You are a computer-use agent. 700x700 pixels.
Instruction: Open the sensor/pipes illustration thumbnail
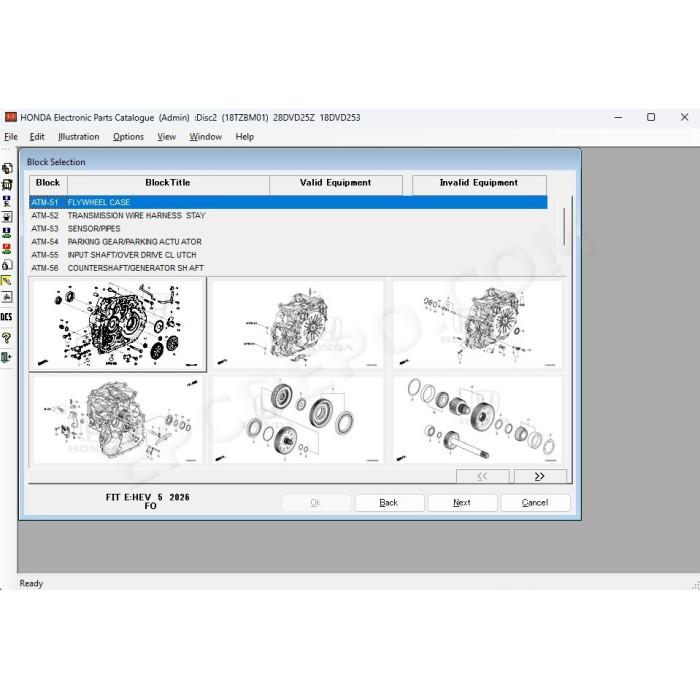coord(477,325)
